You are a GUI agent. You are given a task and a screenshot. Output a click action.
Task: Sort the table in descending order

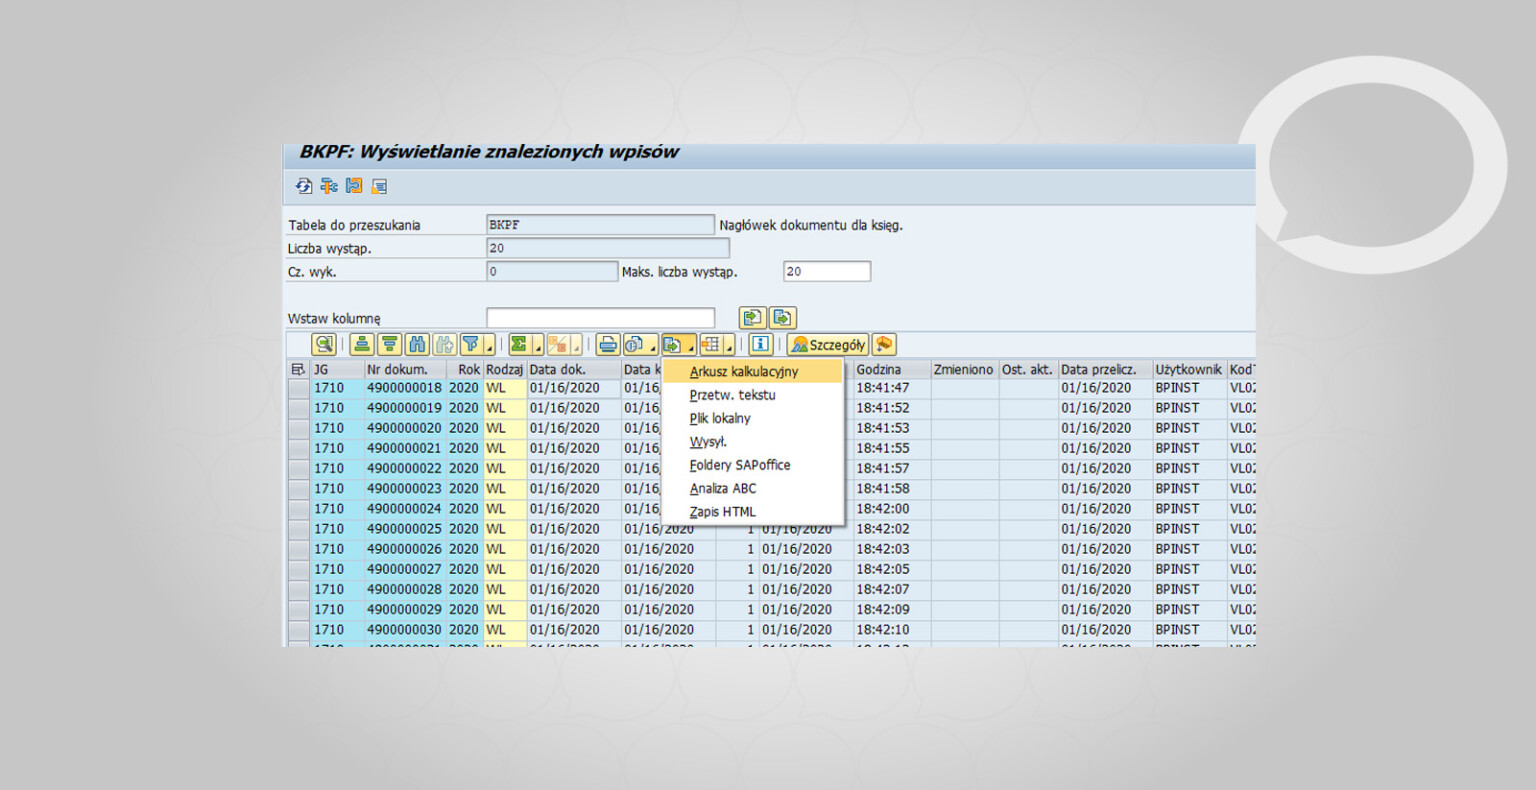pyautogui.click(x=389, y=344)
